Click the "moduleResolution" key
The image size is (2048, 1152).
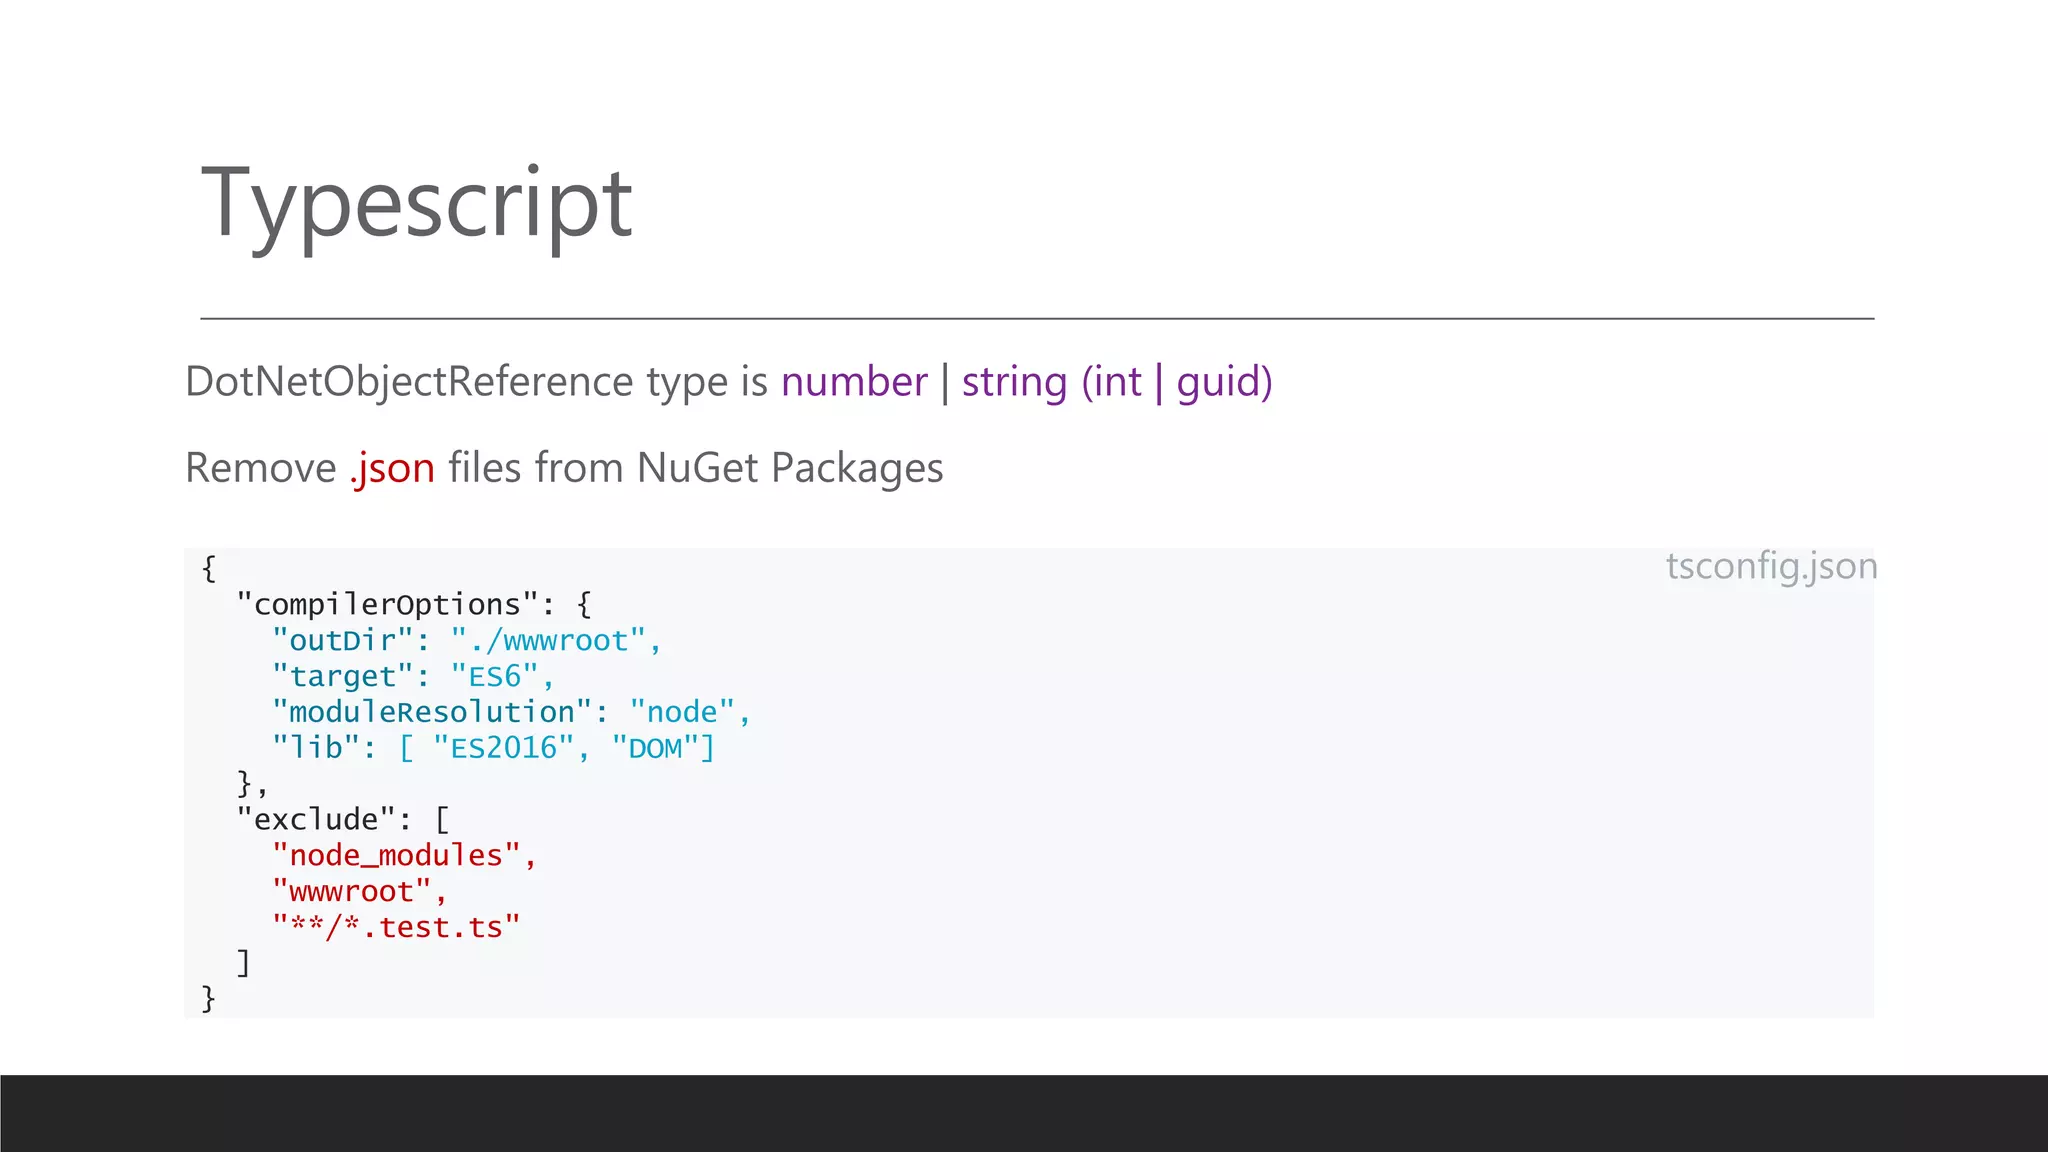pos(432,712)
